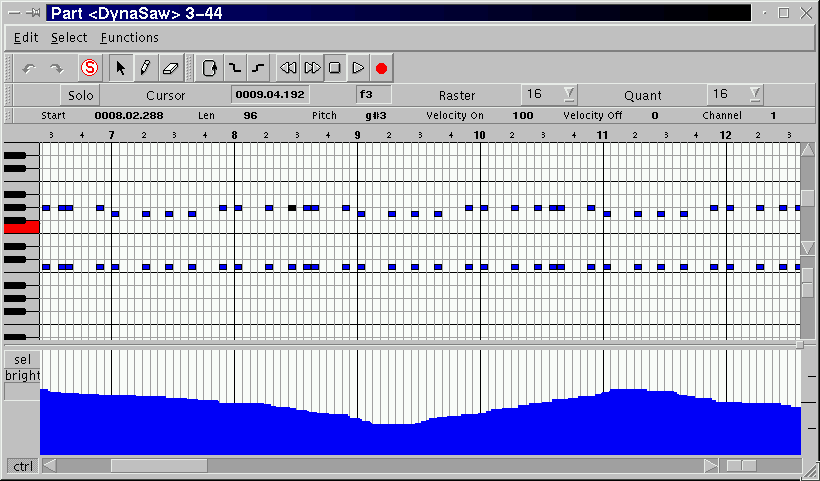Click the highlighted red piano key
Image resolution: width=820 pixels, height=481 pixels.
point(21,227)
